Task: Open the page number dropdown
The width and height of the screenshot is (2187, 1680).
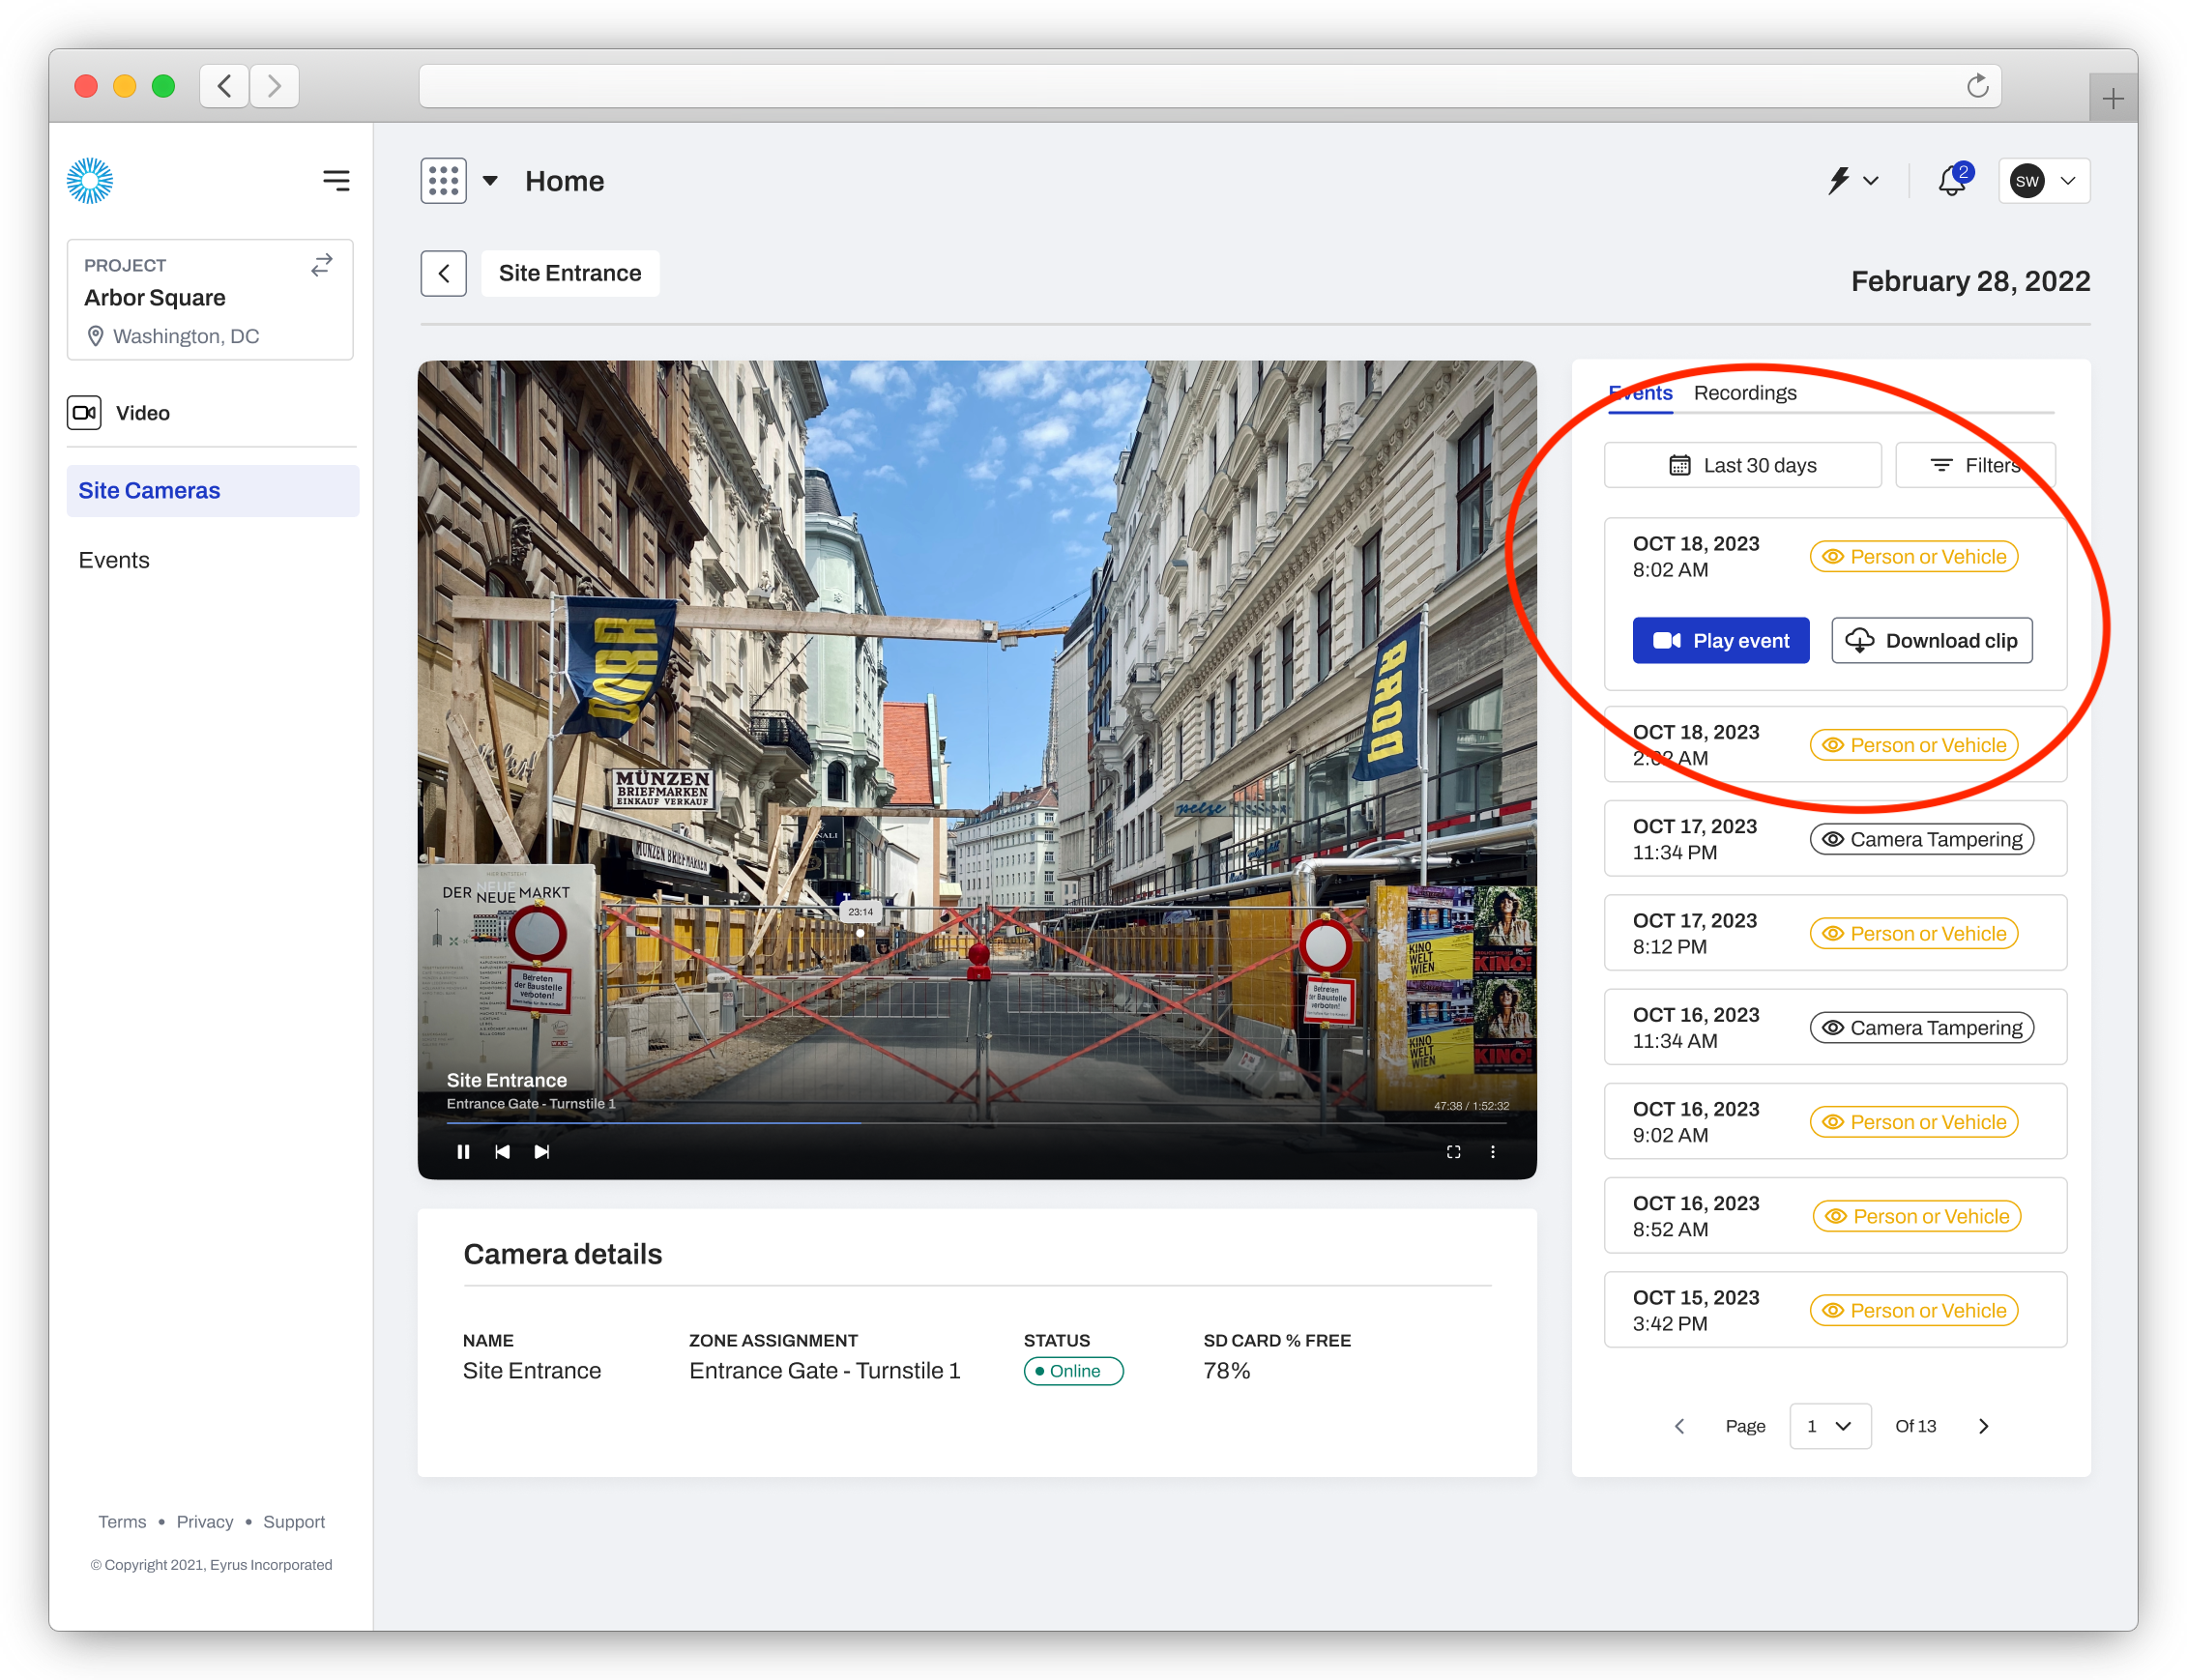Action: click(1829, 1426)
